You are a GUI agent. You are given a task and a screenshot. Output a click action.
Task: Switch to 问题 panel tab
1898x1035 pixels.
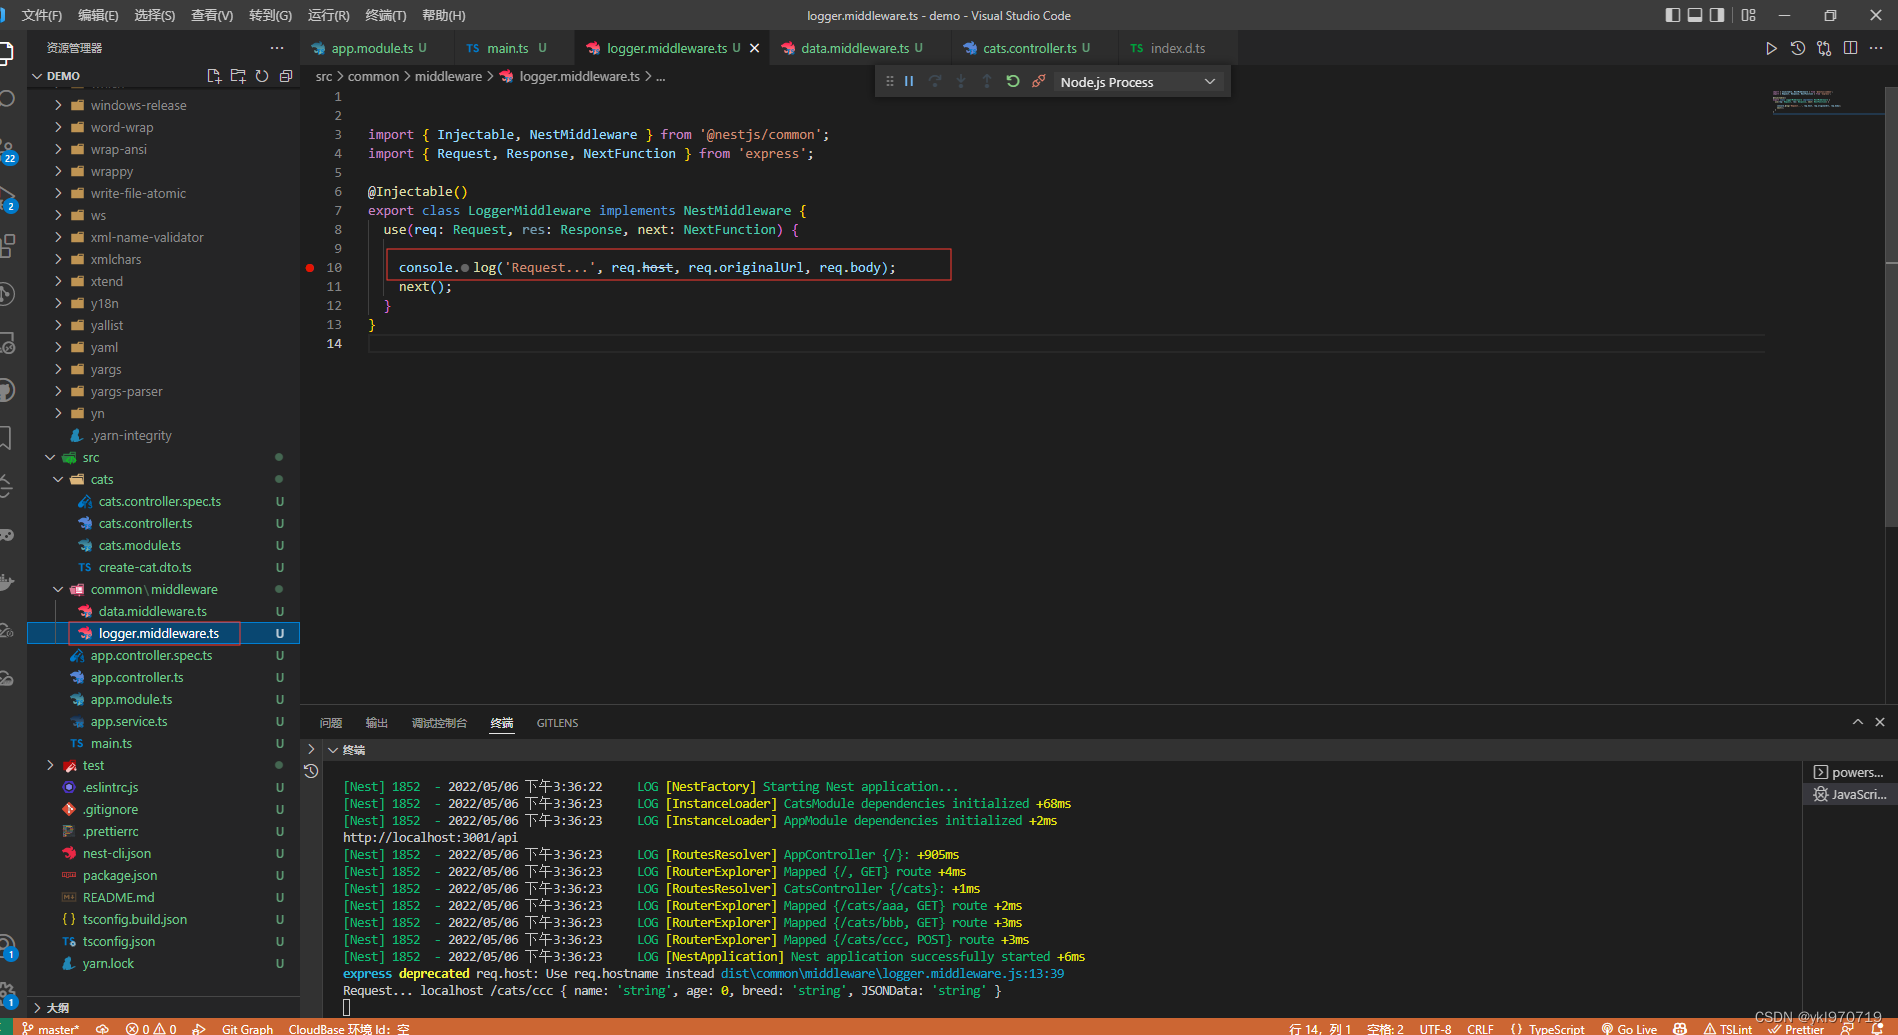point(331,723)
